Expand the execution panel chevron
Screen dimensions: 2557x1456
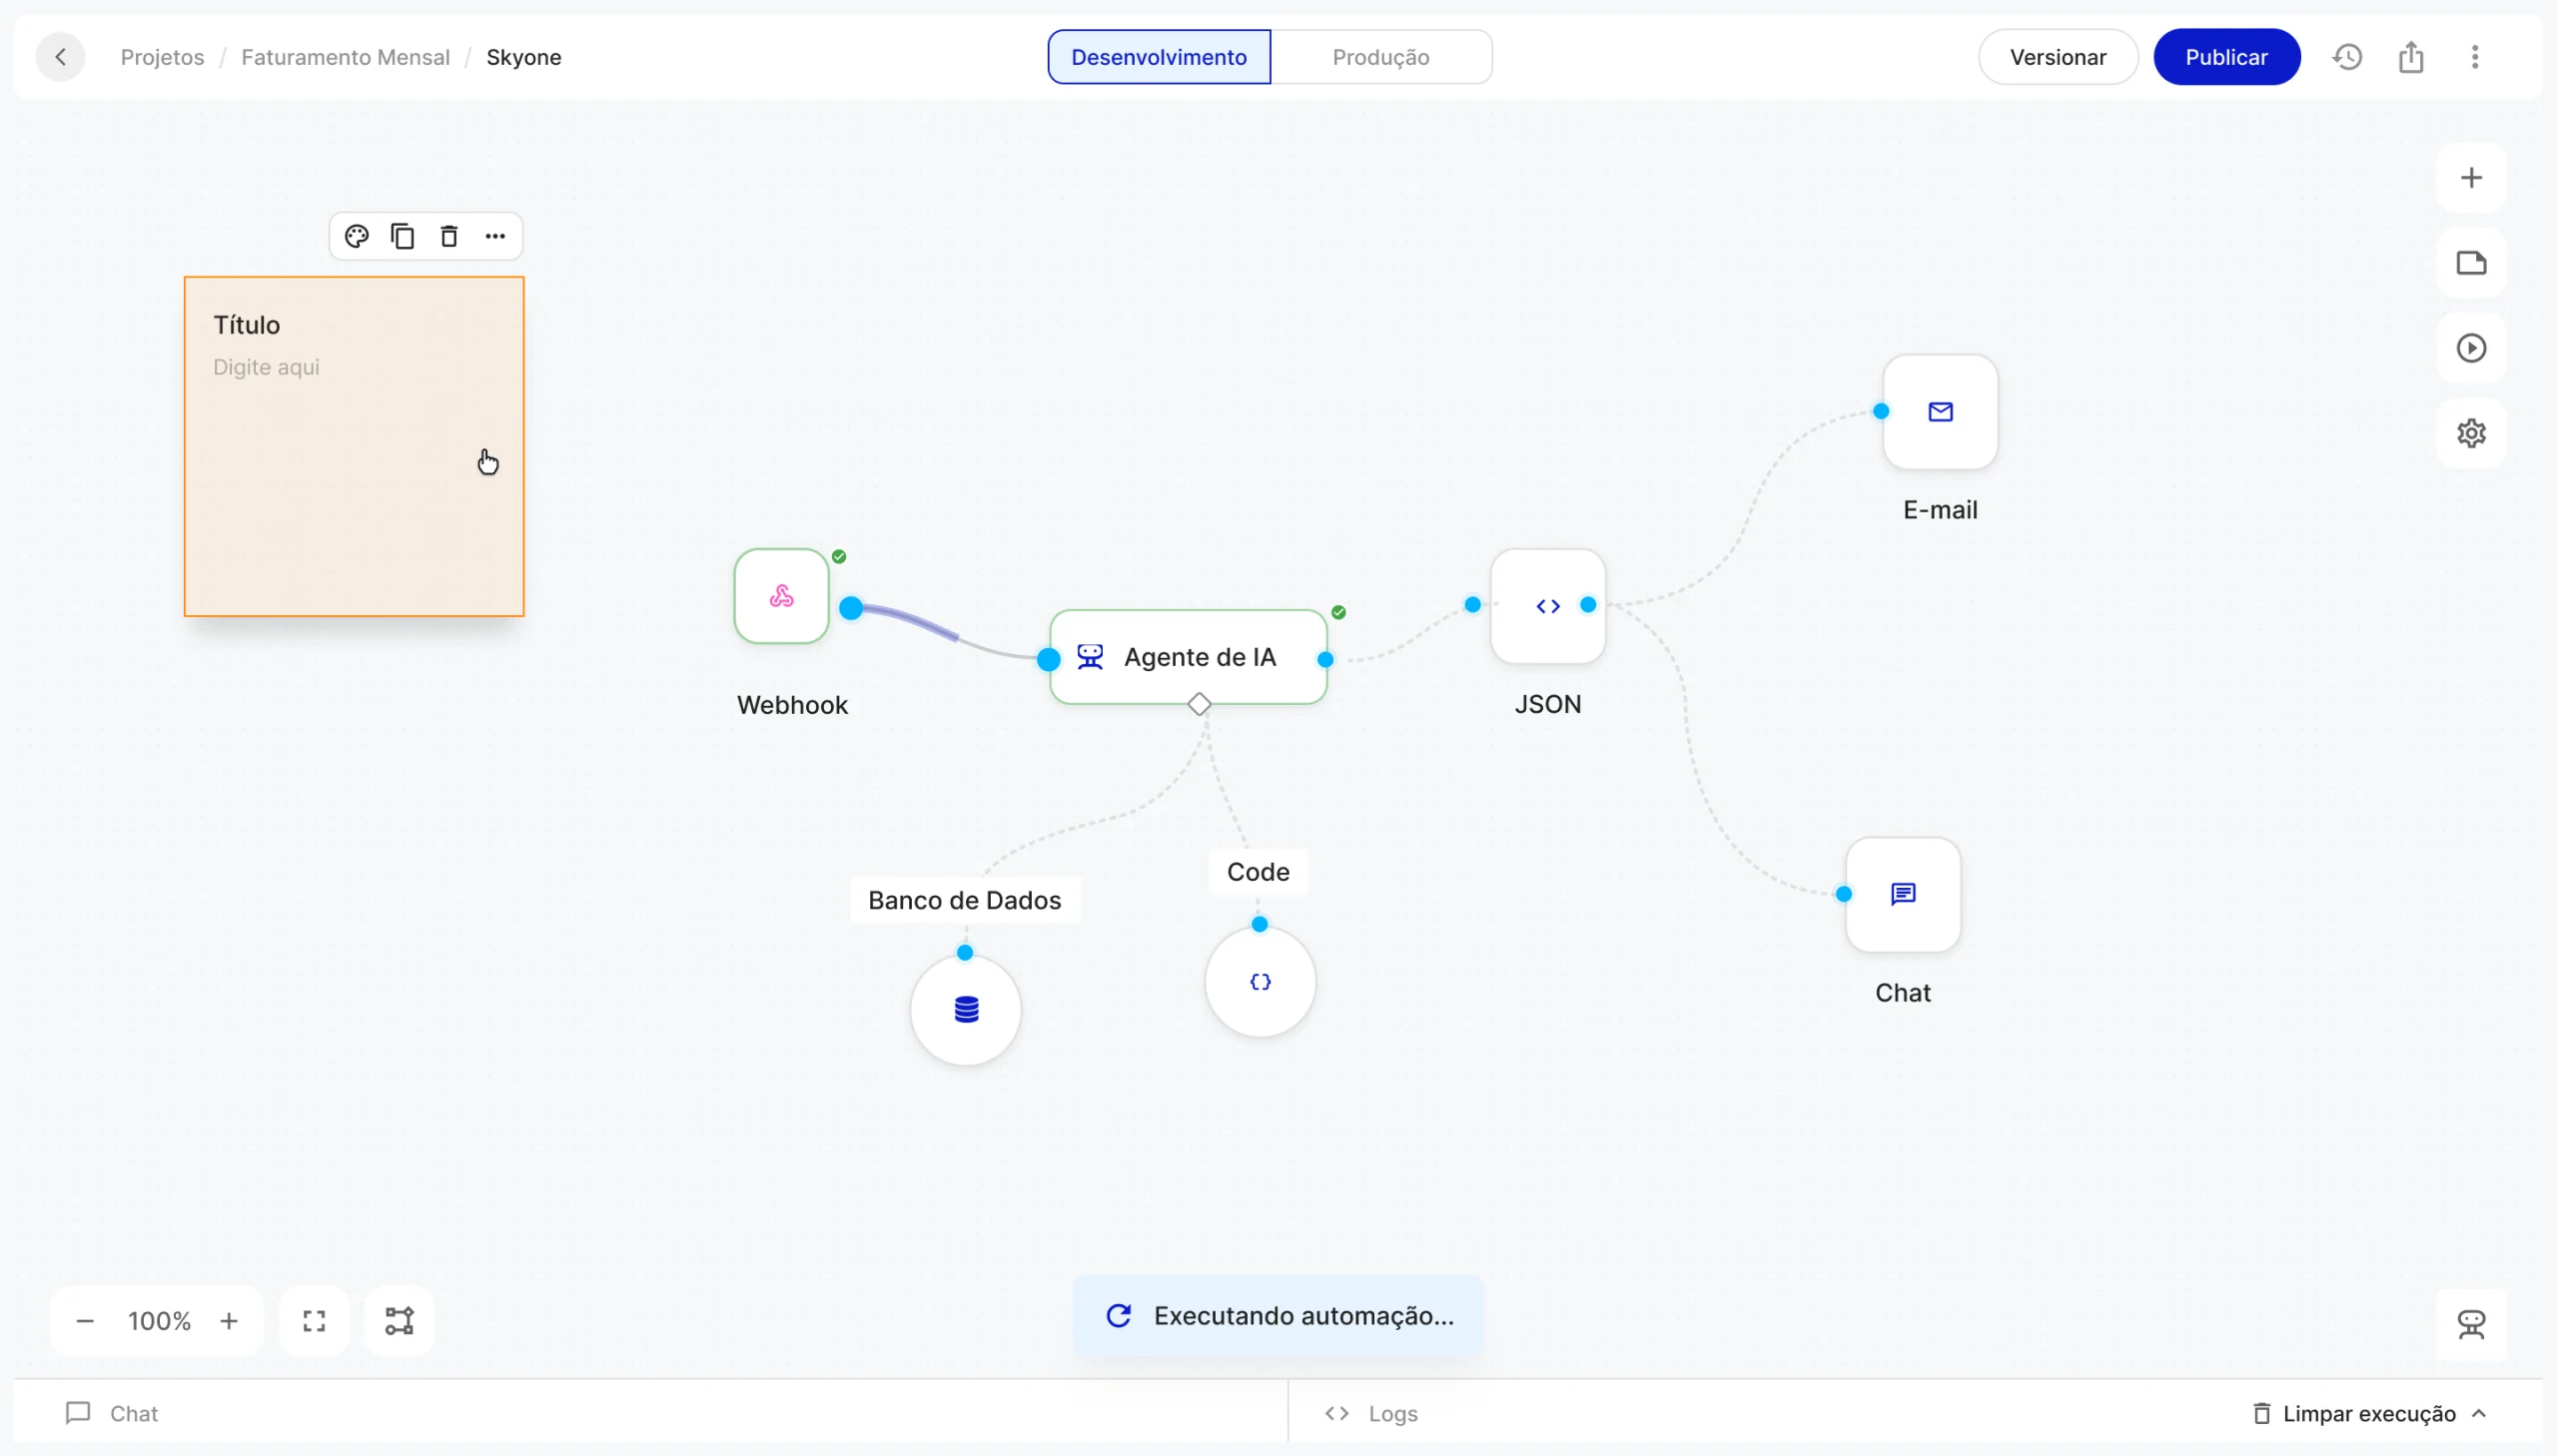click(x=2479, y=1413)
